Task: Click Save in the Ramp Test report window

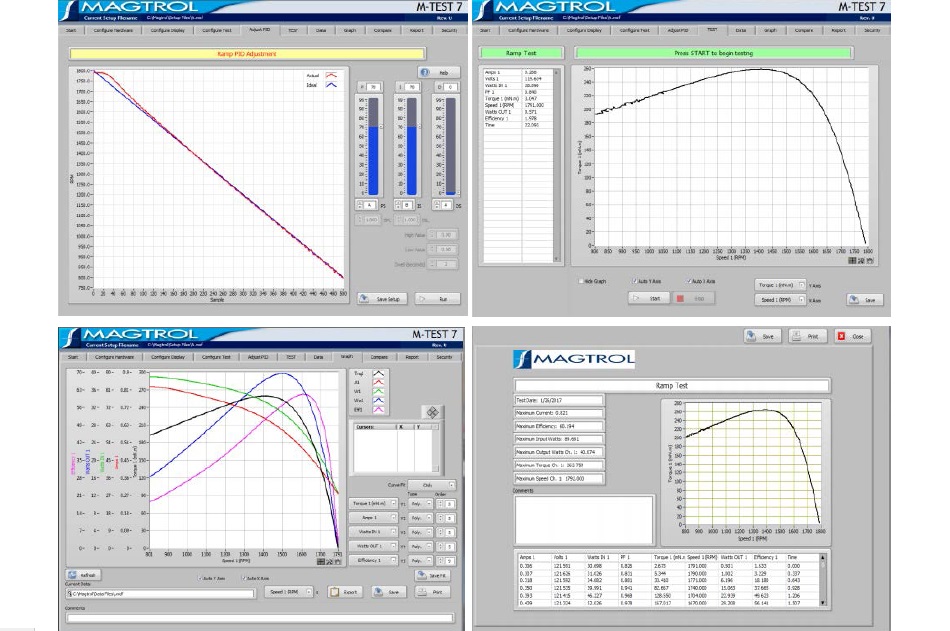Action: click(x=763, y=336)
